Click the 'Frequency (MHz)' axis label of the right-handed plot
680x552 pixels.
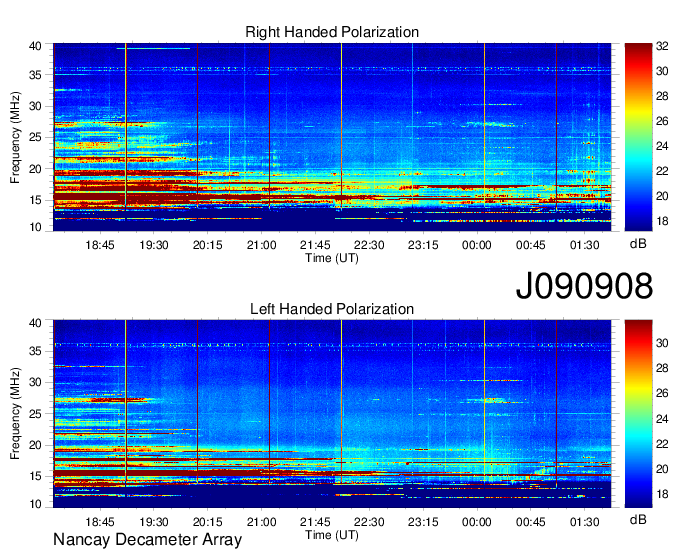pos(15,137)
